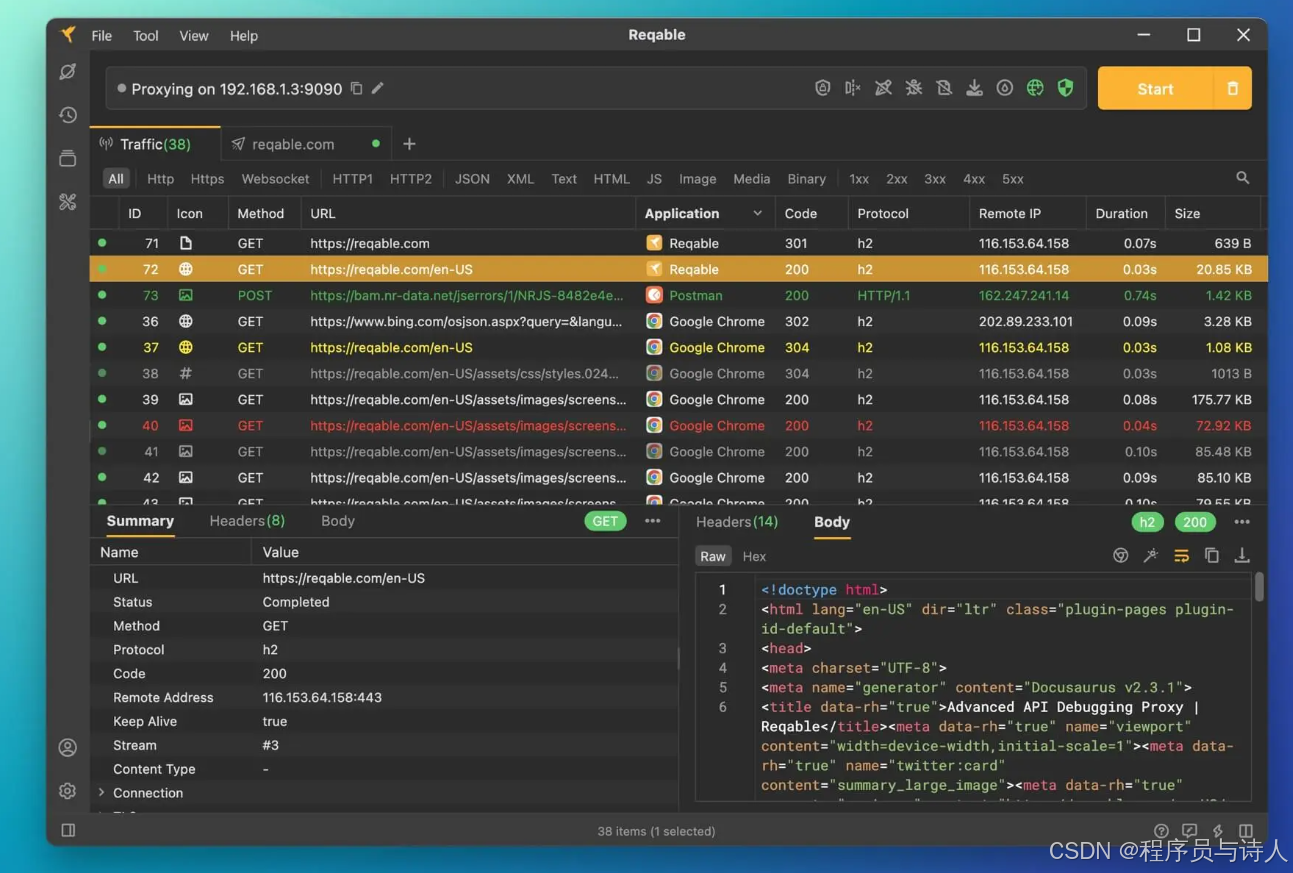
Task: Open the File menu
Action: 102,36
